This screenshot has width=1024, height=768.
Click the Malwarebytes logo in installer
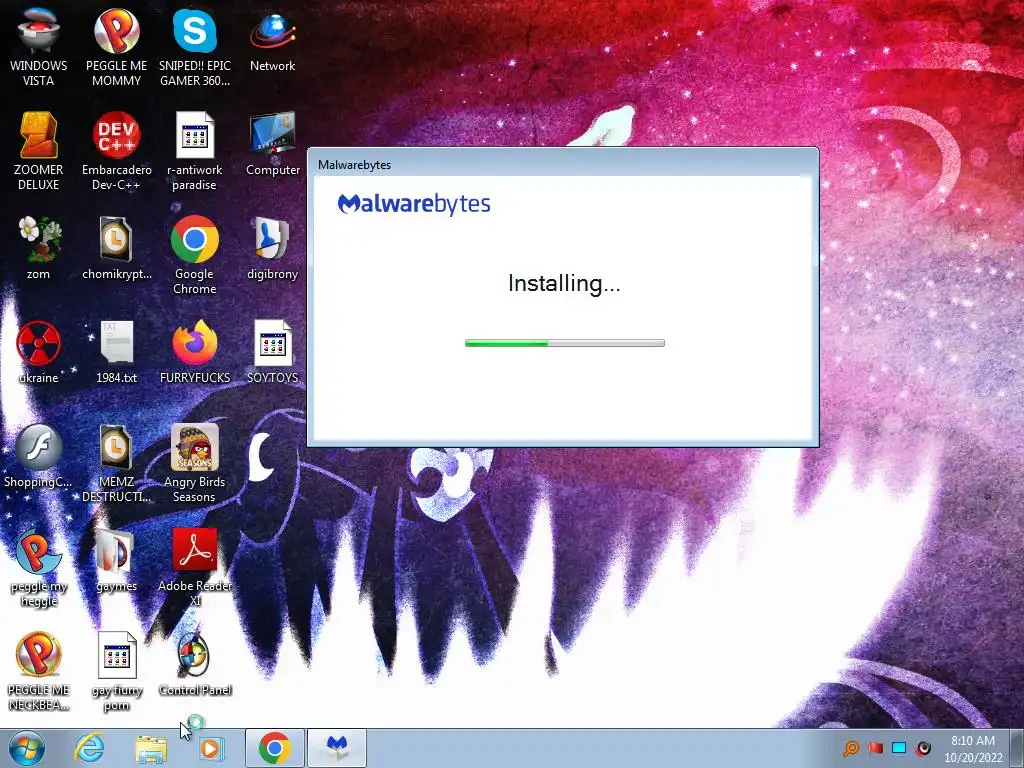pyautogui.click(x=413, y=204)
